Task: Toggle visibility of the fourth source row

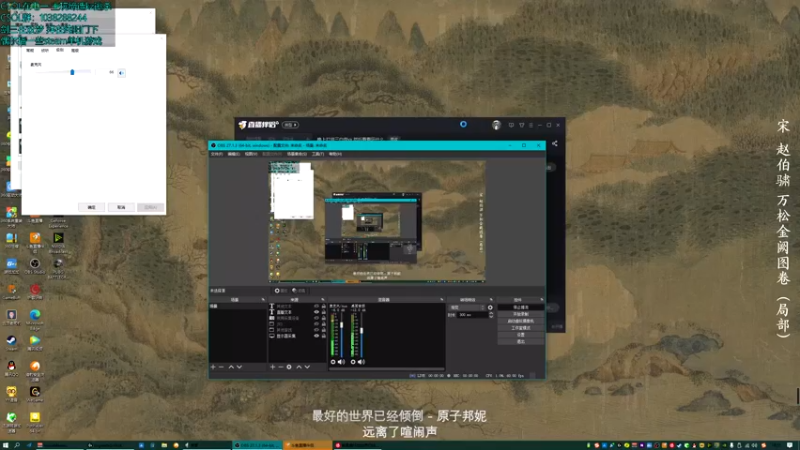Action: pos(316,324)
